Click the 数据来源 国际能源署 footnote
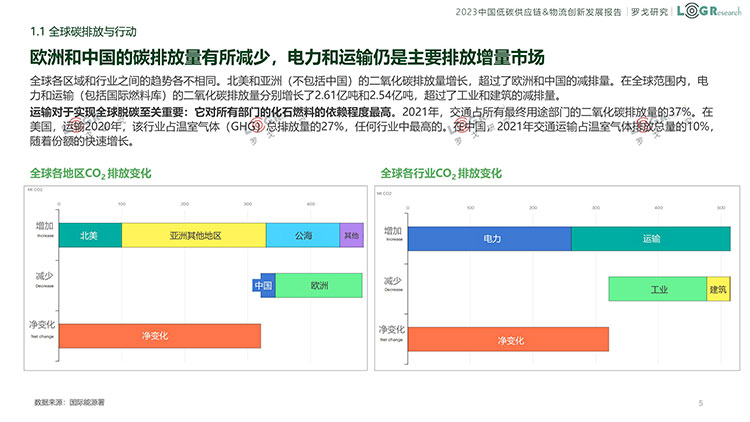This screenshot has height=422, width=750. tap(69, 402)
